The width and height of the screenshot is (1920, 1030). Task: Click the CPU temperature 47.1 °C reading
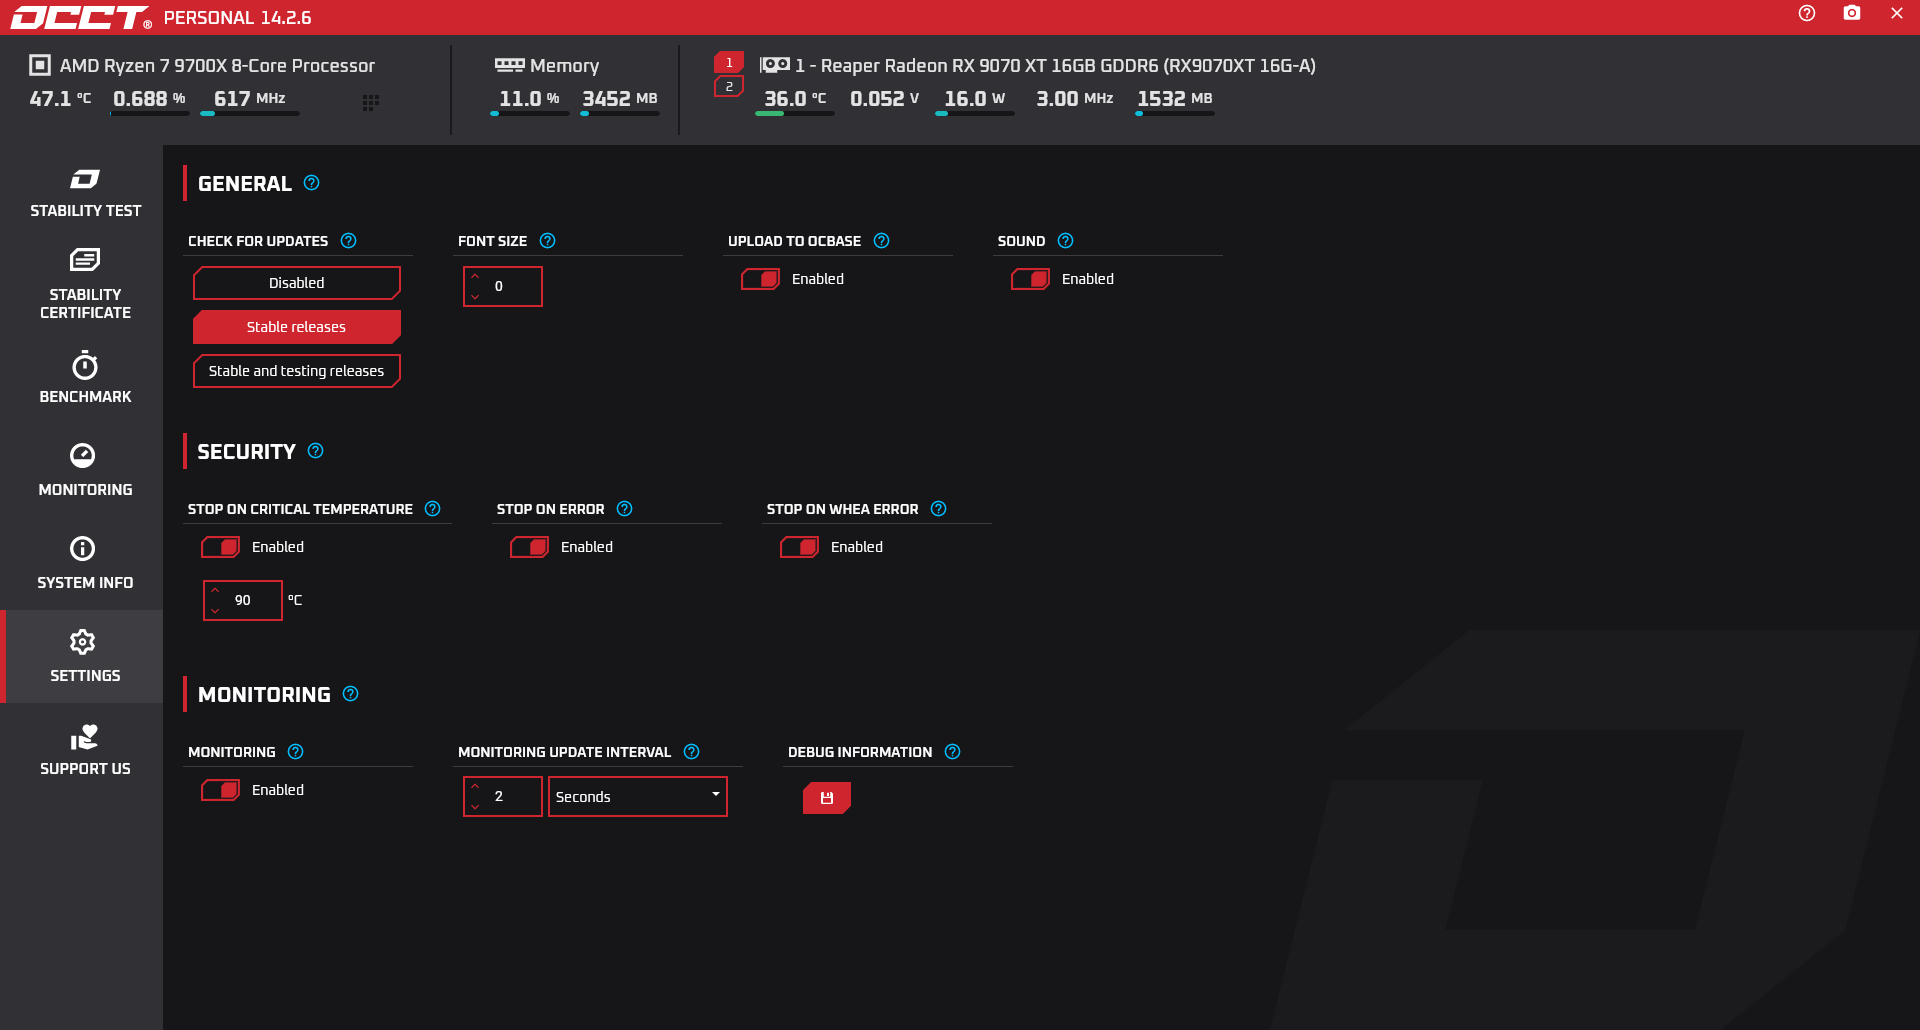tap(60, 99)
